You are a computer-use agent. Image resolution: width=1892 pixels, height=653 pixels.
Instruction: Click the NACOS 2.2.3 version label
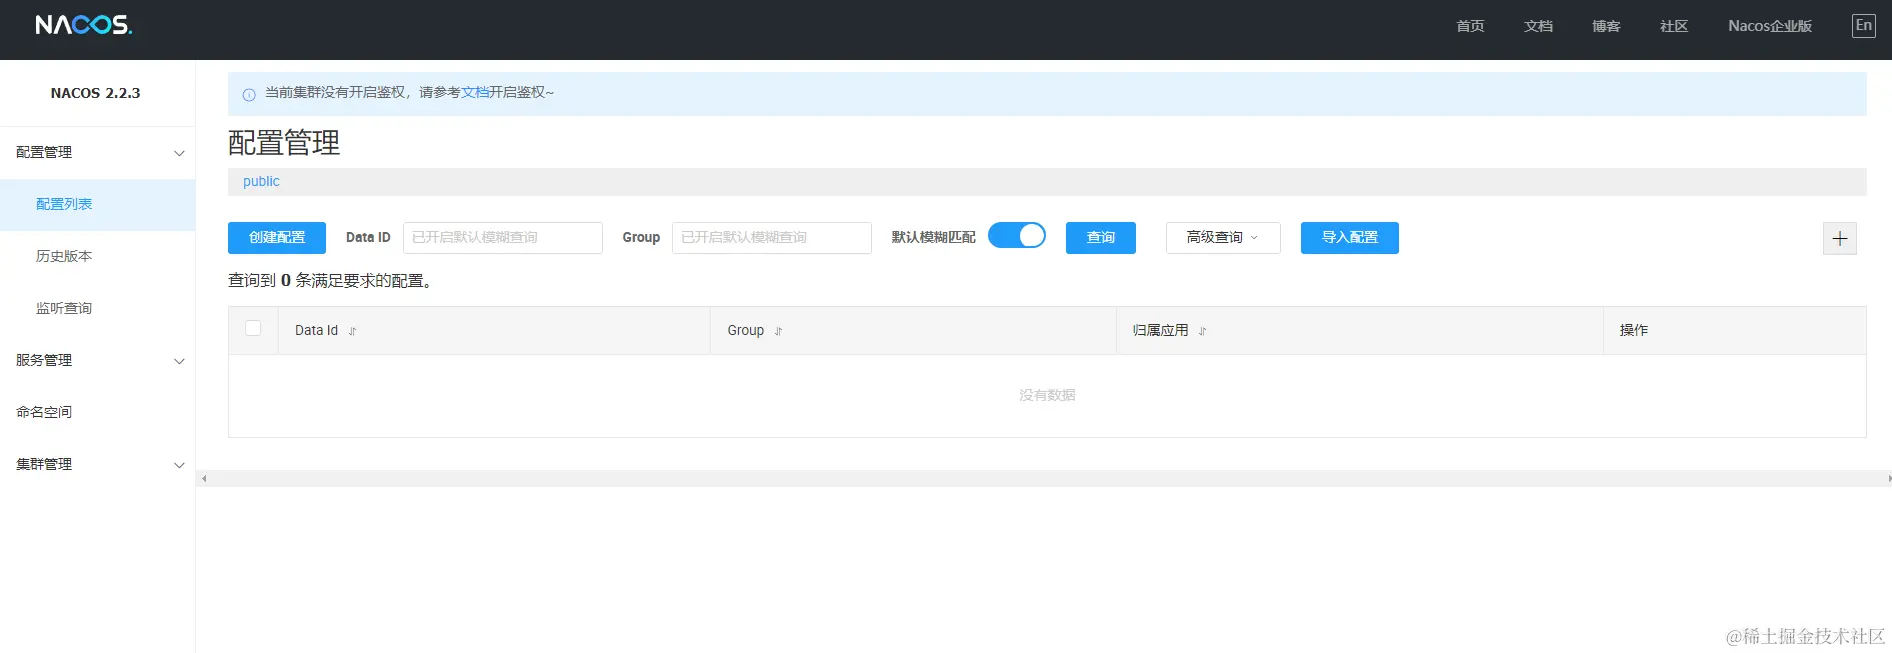pos(96,93)
